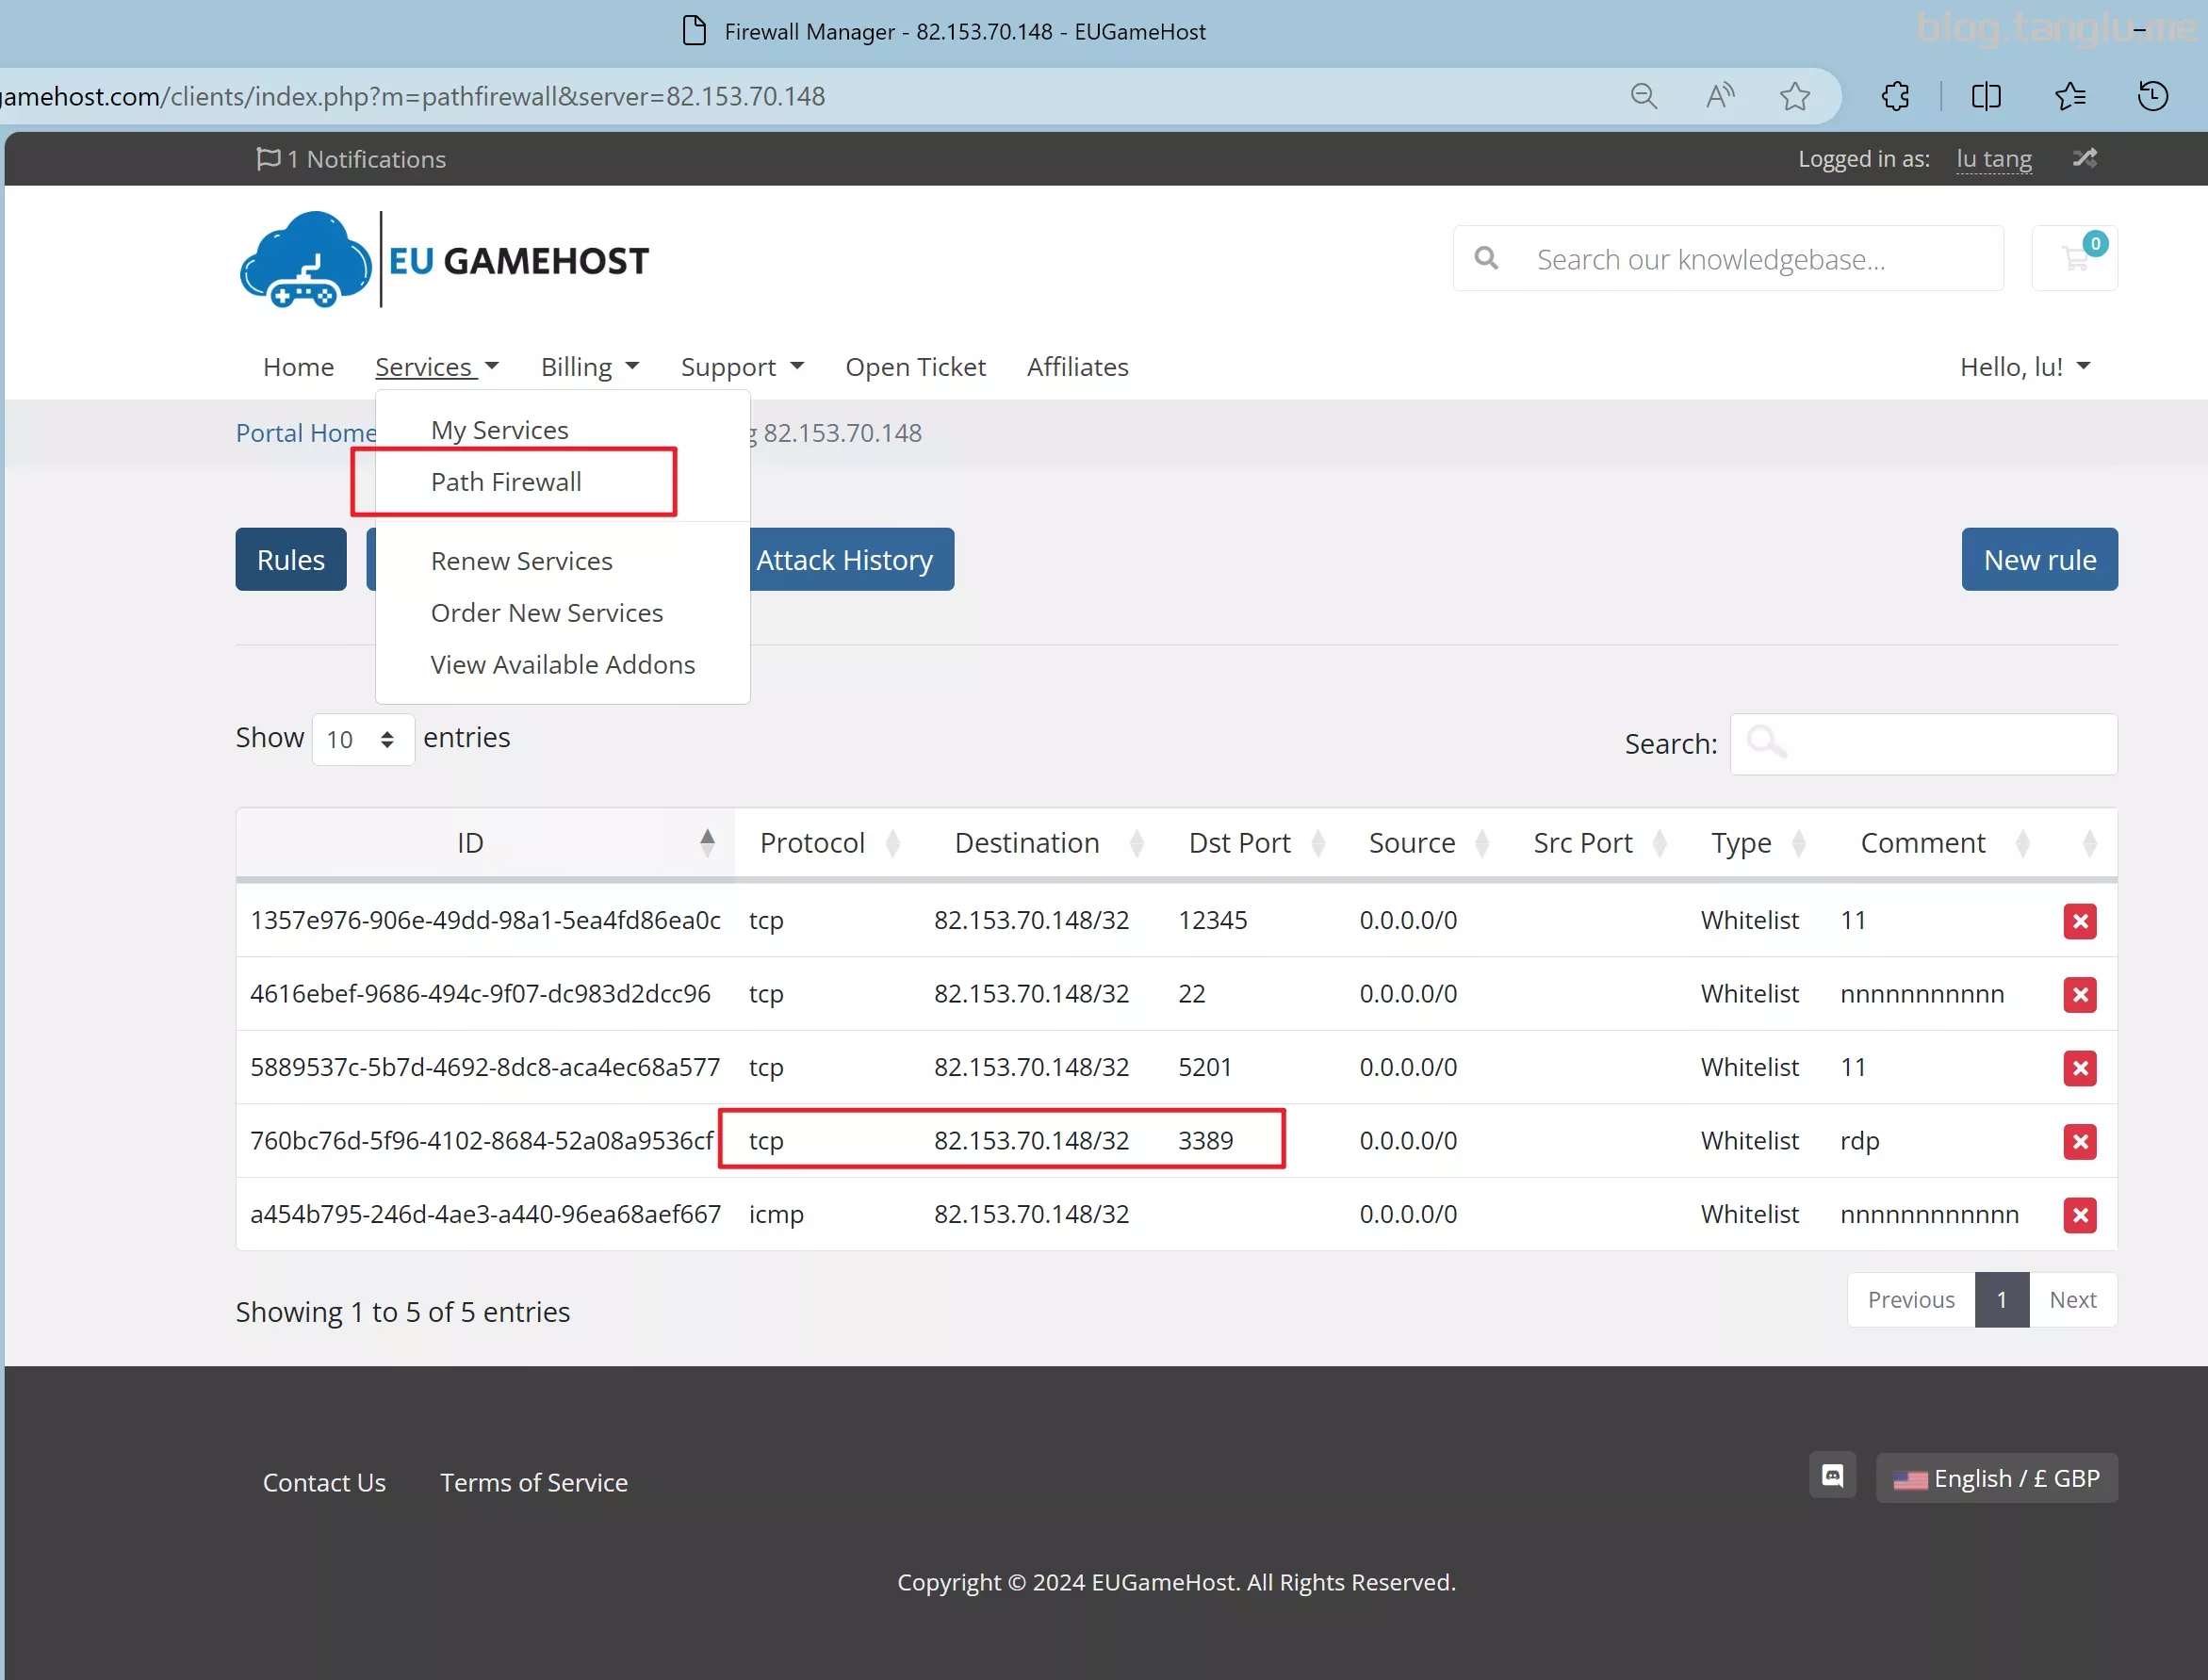
Task: Remove the port 12345 rule
Action: 2080,920
